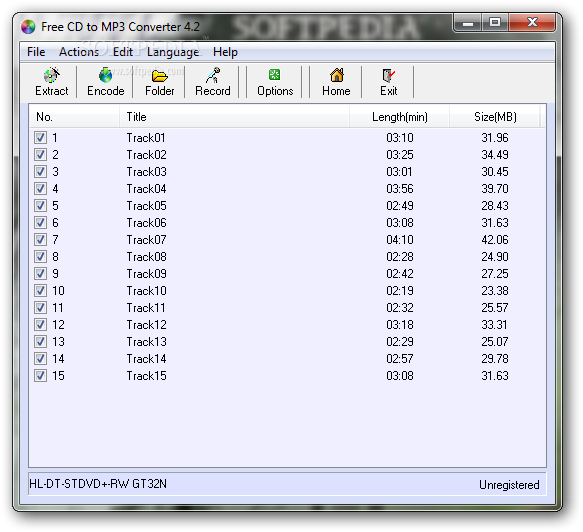The height and width of the screenshot is (532, 583).
Task: Select the Track07 title
Action: 146,240
